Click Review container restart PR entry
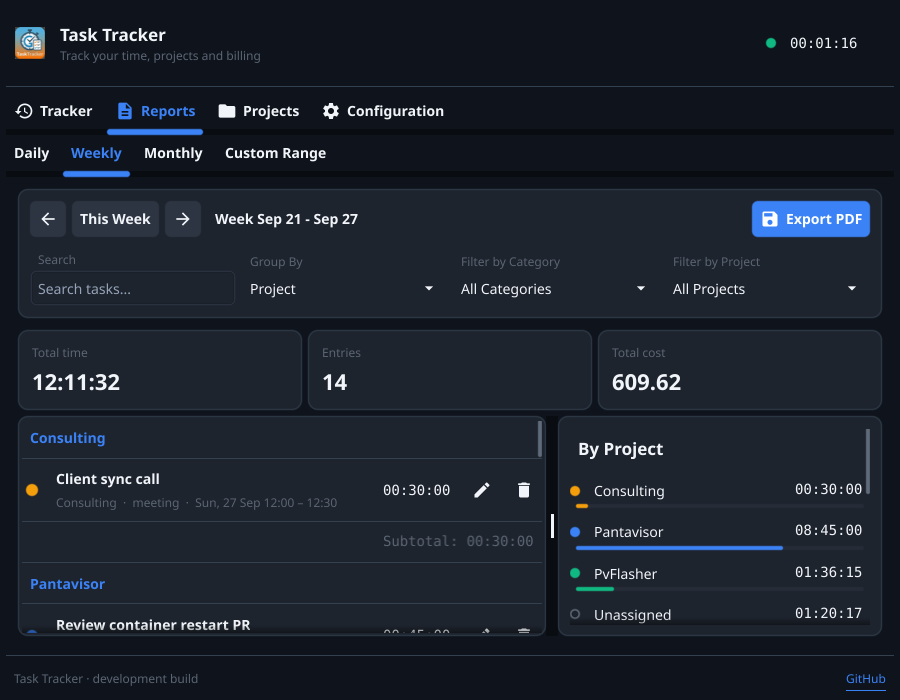The height and width of the screenshot is (700, 900). (x=153, y=625)
